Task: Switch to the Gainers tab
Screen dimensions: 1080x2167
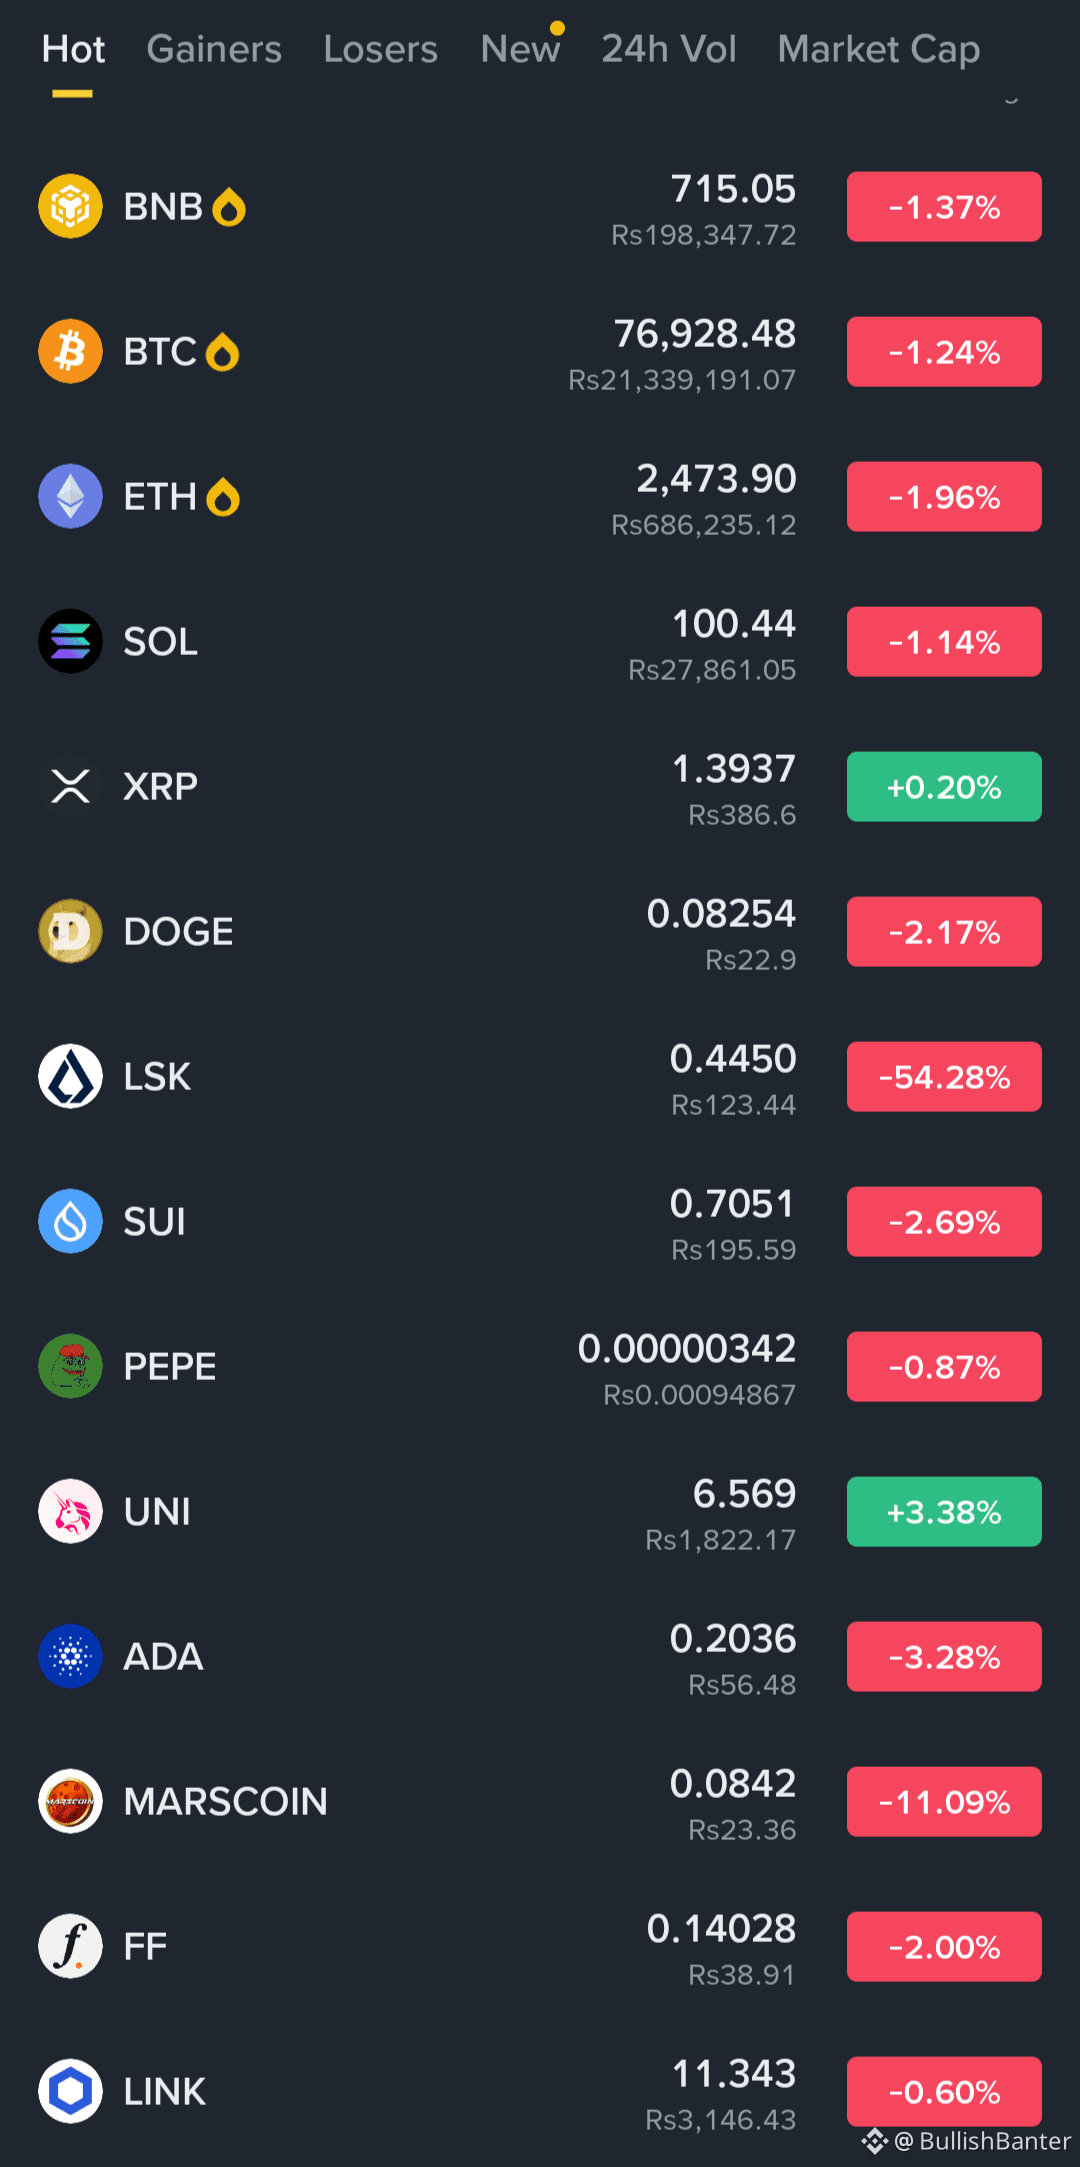Action: coord(214,49)
